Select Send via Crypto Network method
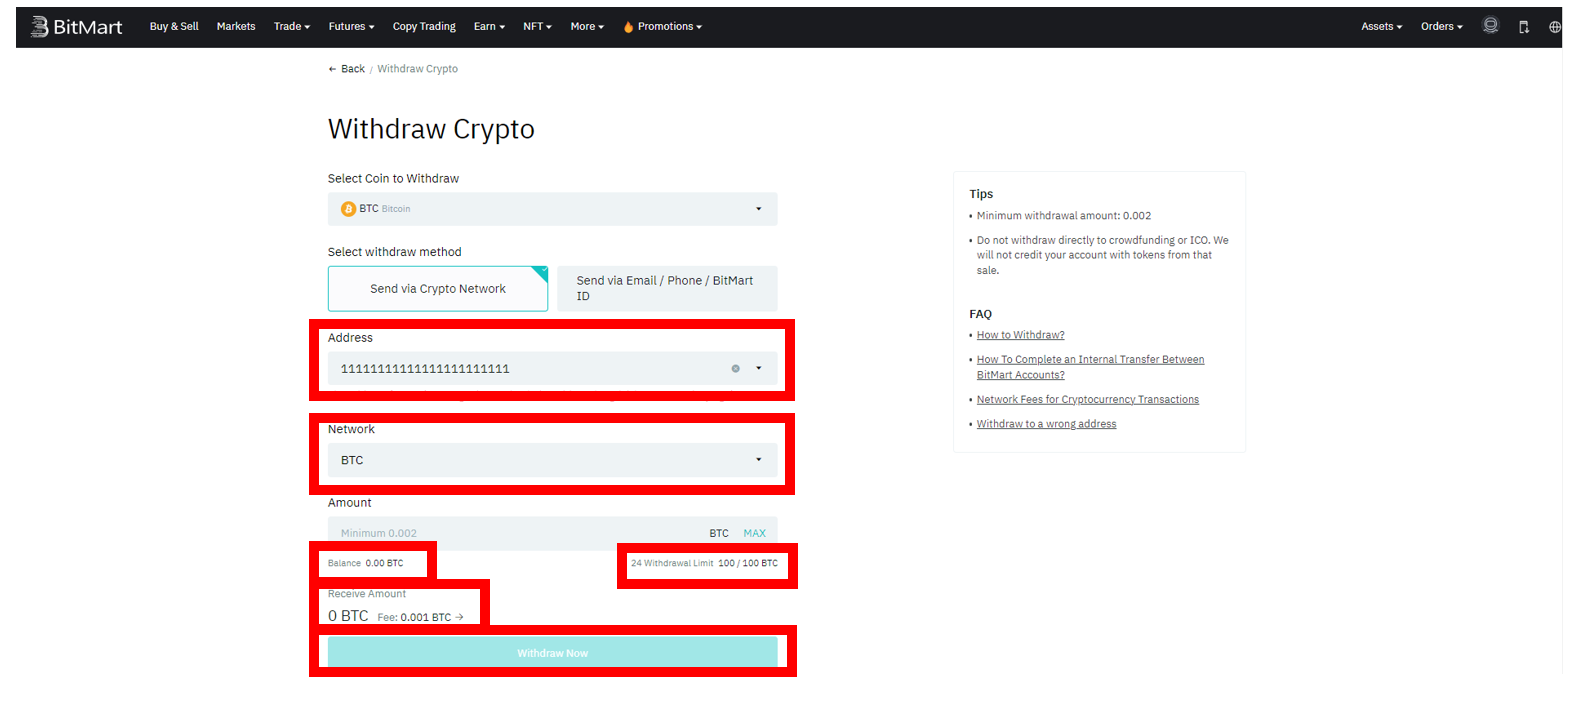The width and height of the screenshot is (1580, 705). pyautogui.click(x=438, y=289)
